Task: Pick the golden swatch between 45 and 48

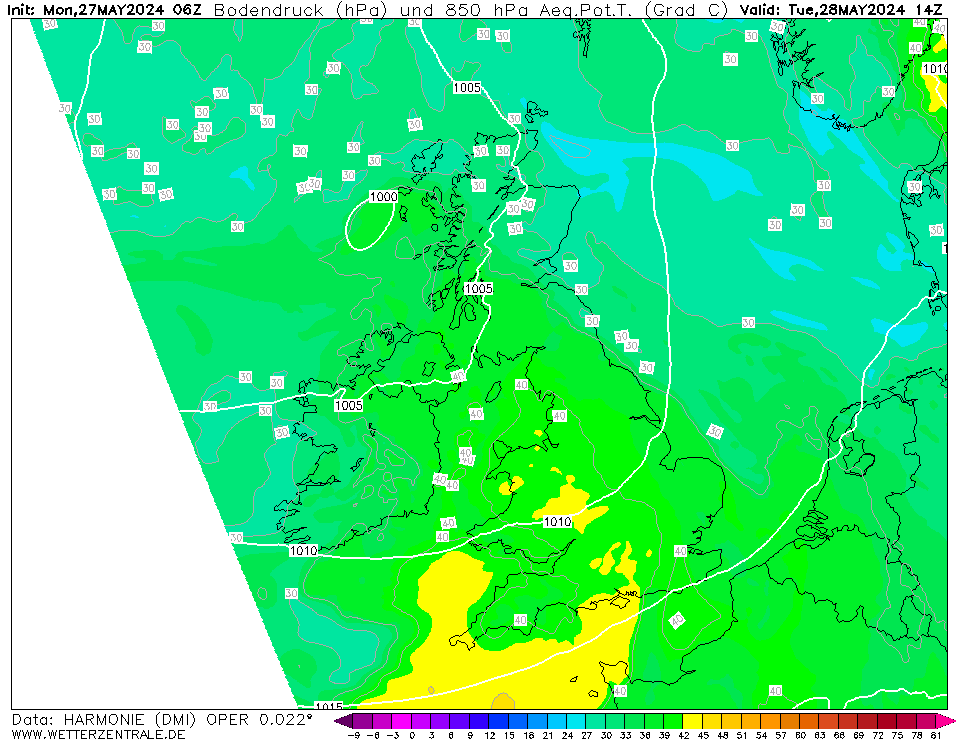Action: point(712,721)
